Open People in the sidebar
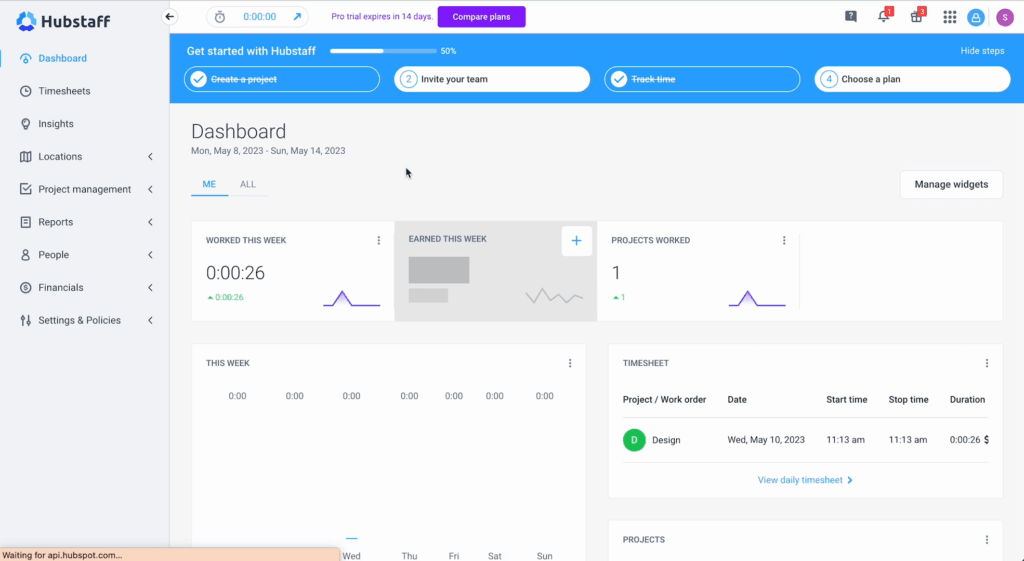Viewport: 1024px width, 561px height. (x=54, y=255)
